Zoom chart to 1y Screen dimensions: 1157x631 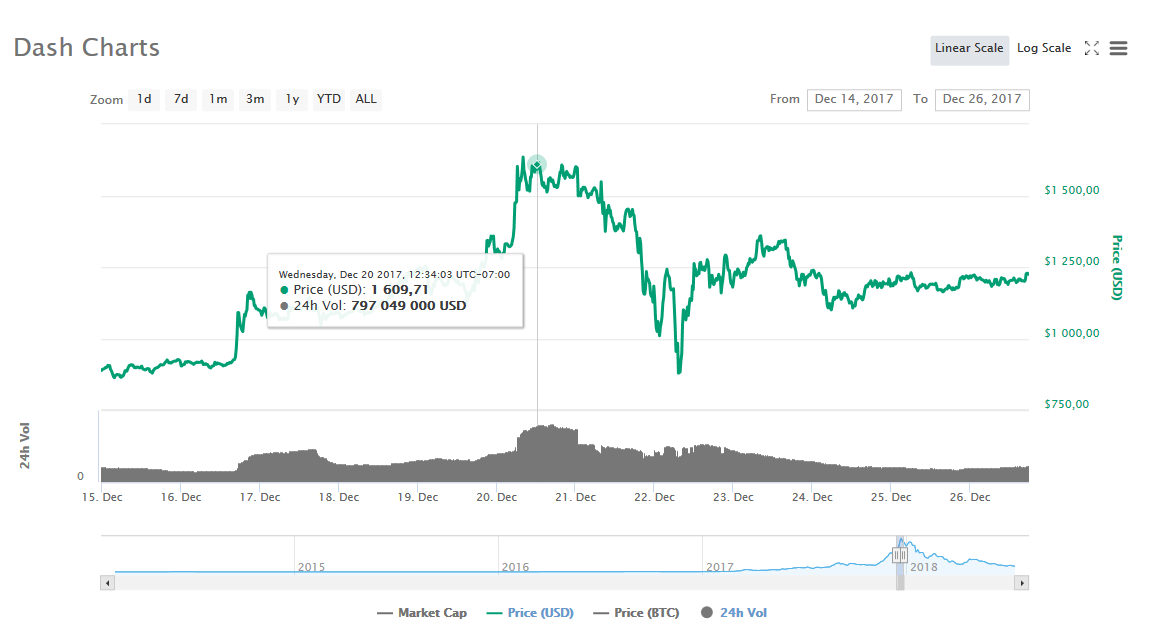point(292,99)
